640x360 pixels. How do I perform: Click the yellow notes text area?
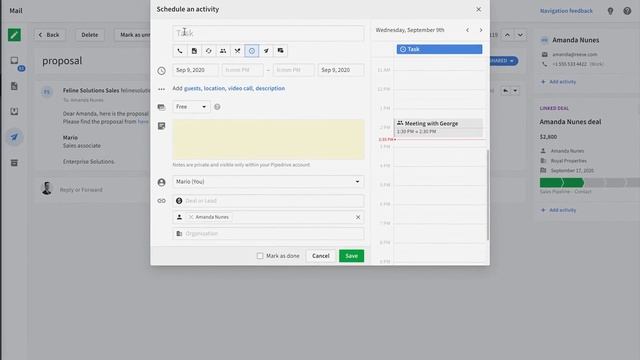268,139
